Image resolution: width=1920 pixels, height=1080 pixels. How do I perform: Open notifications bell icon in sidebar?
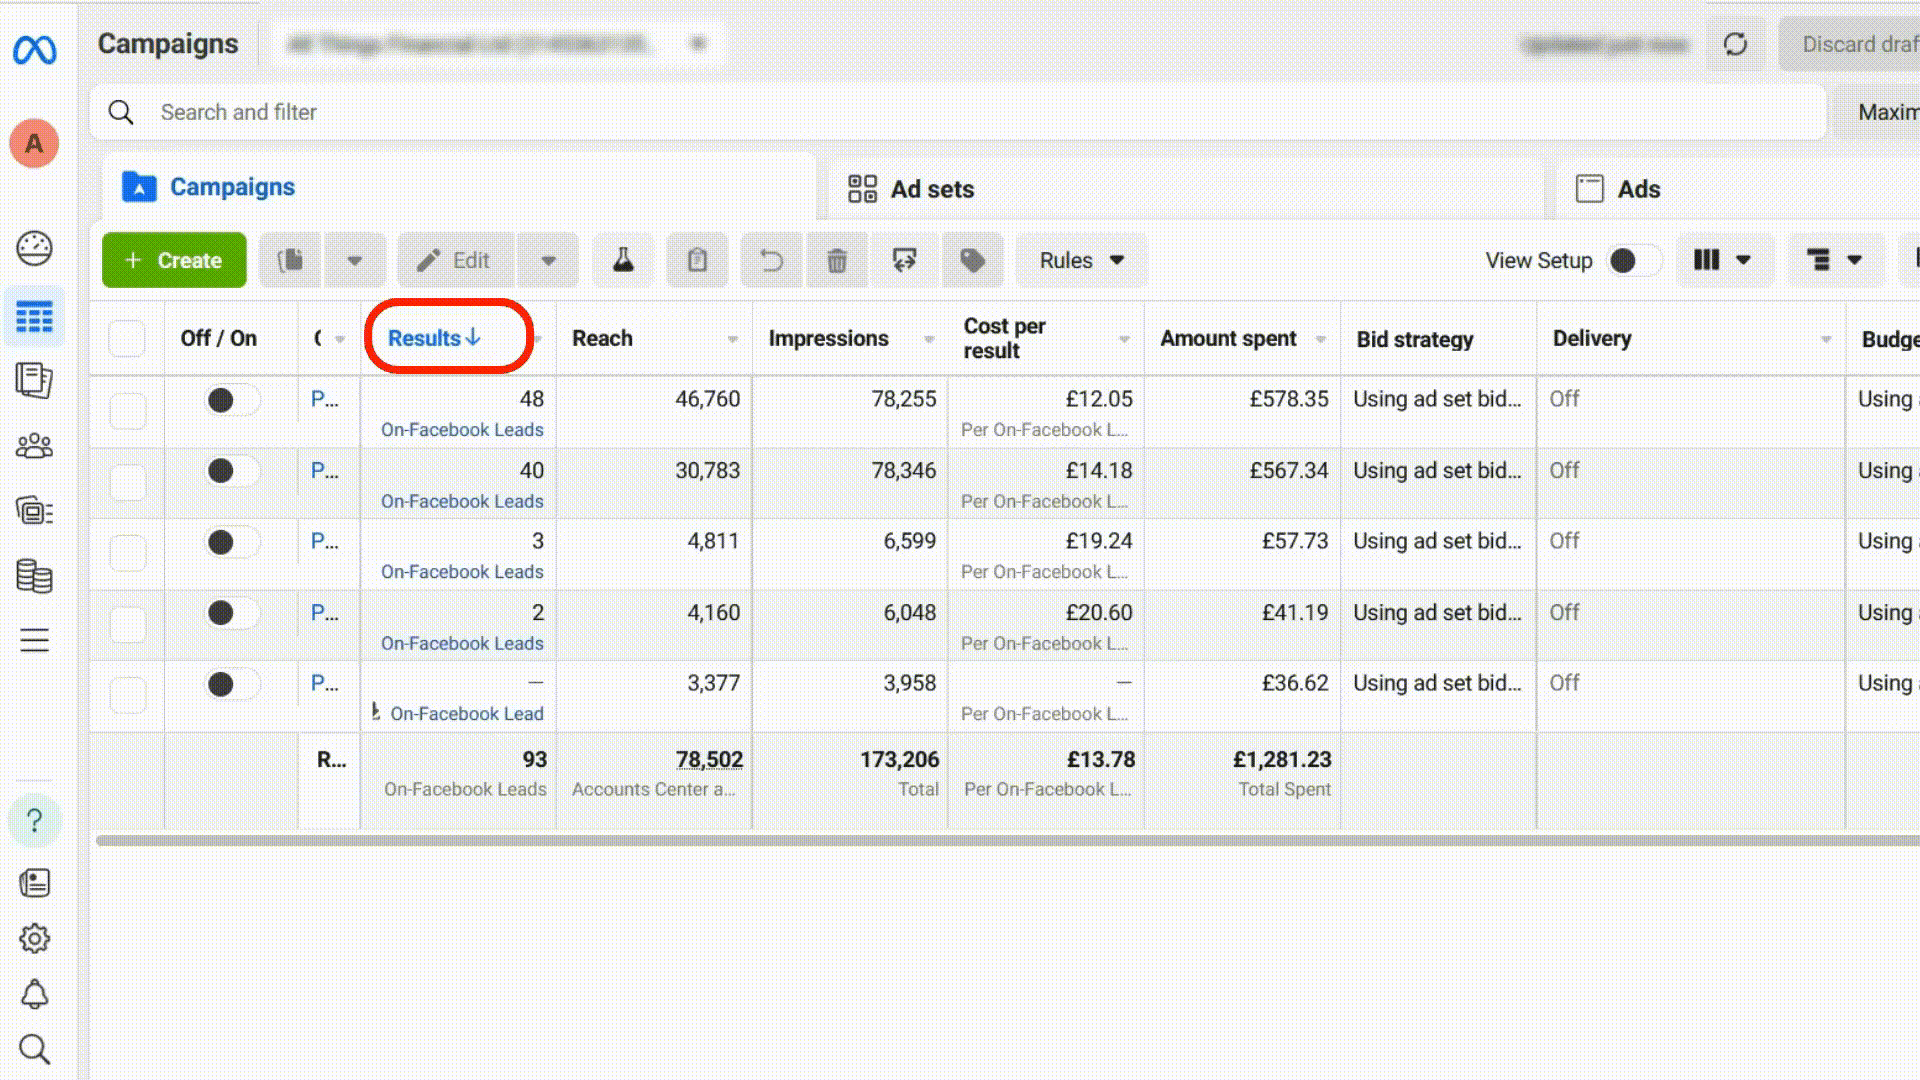point(34,994)
